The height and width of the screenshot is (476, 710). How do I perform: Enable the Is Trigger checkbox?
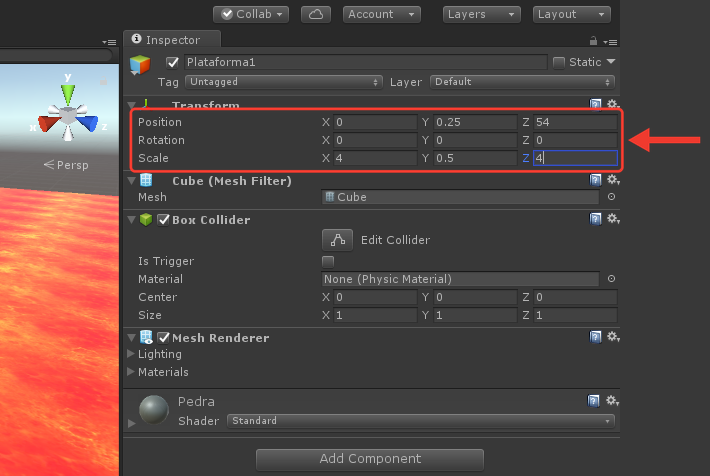pos(328,261)
